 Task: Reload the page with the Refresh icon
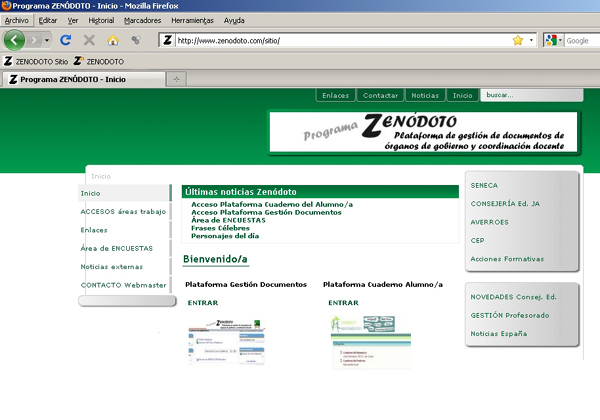66,40
